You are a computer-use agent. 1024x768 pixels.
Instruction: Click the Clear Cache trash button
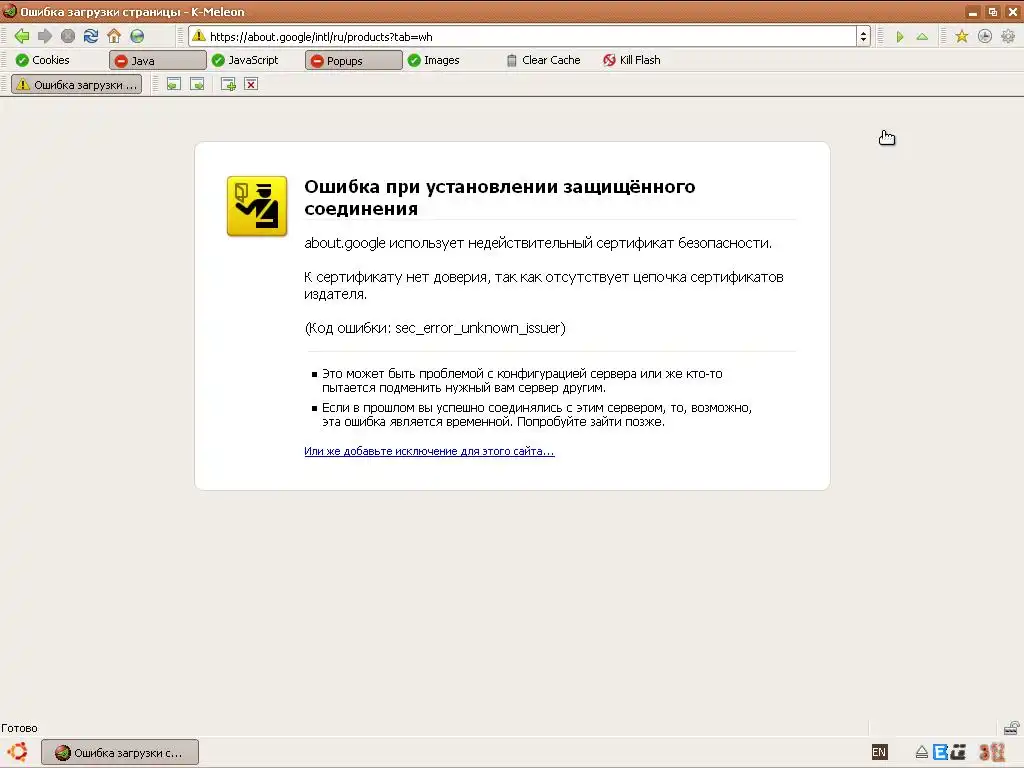543,60
